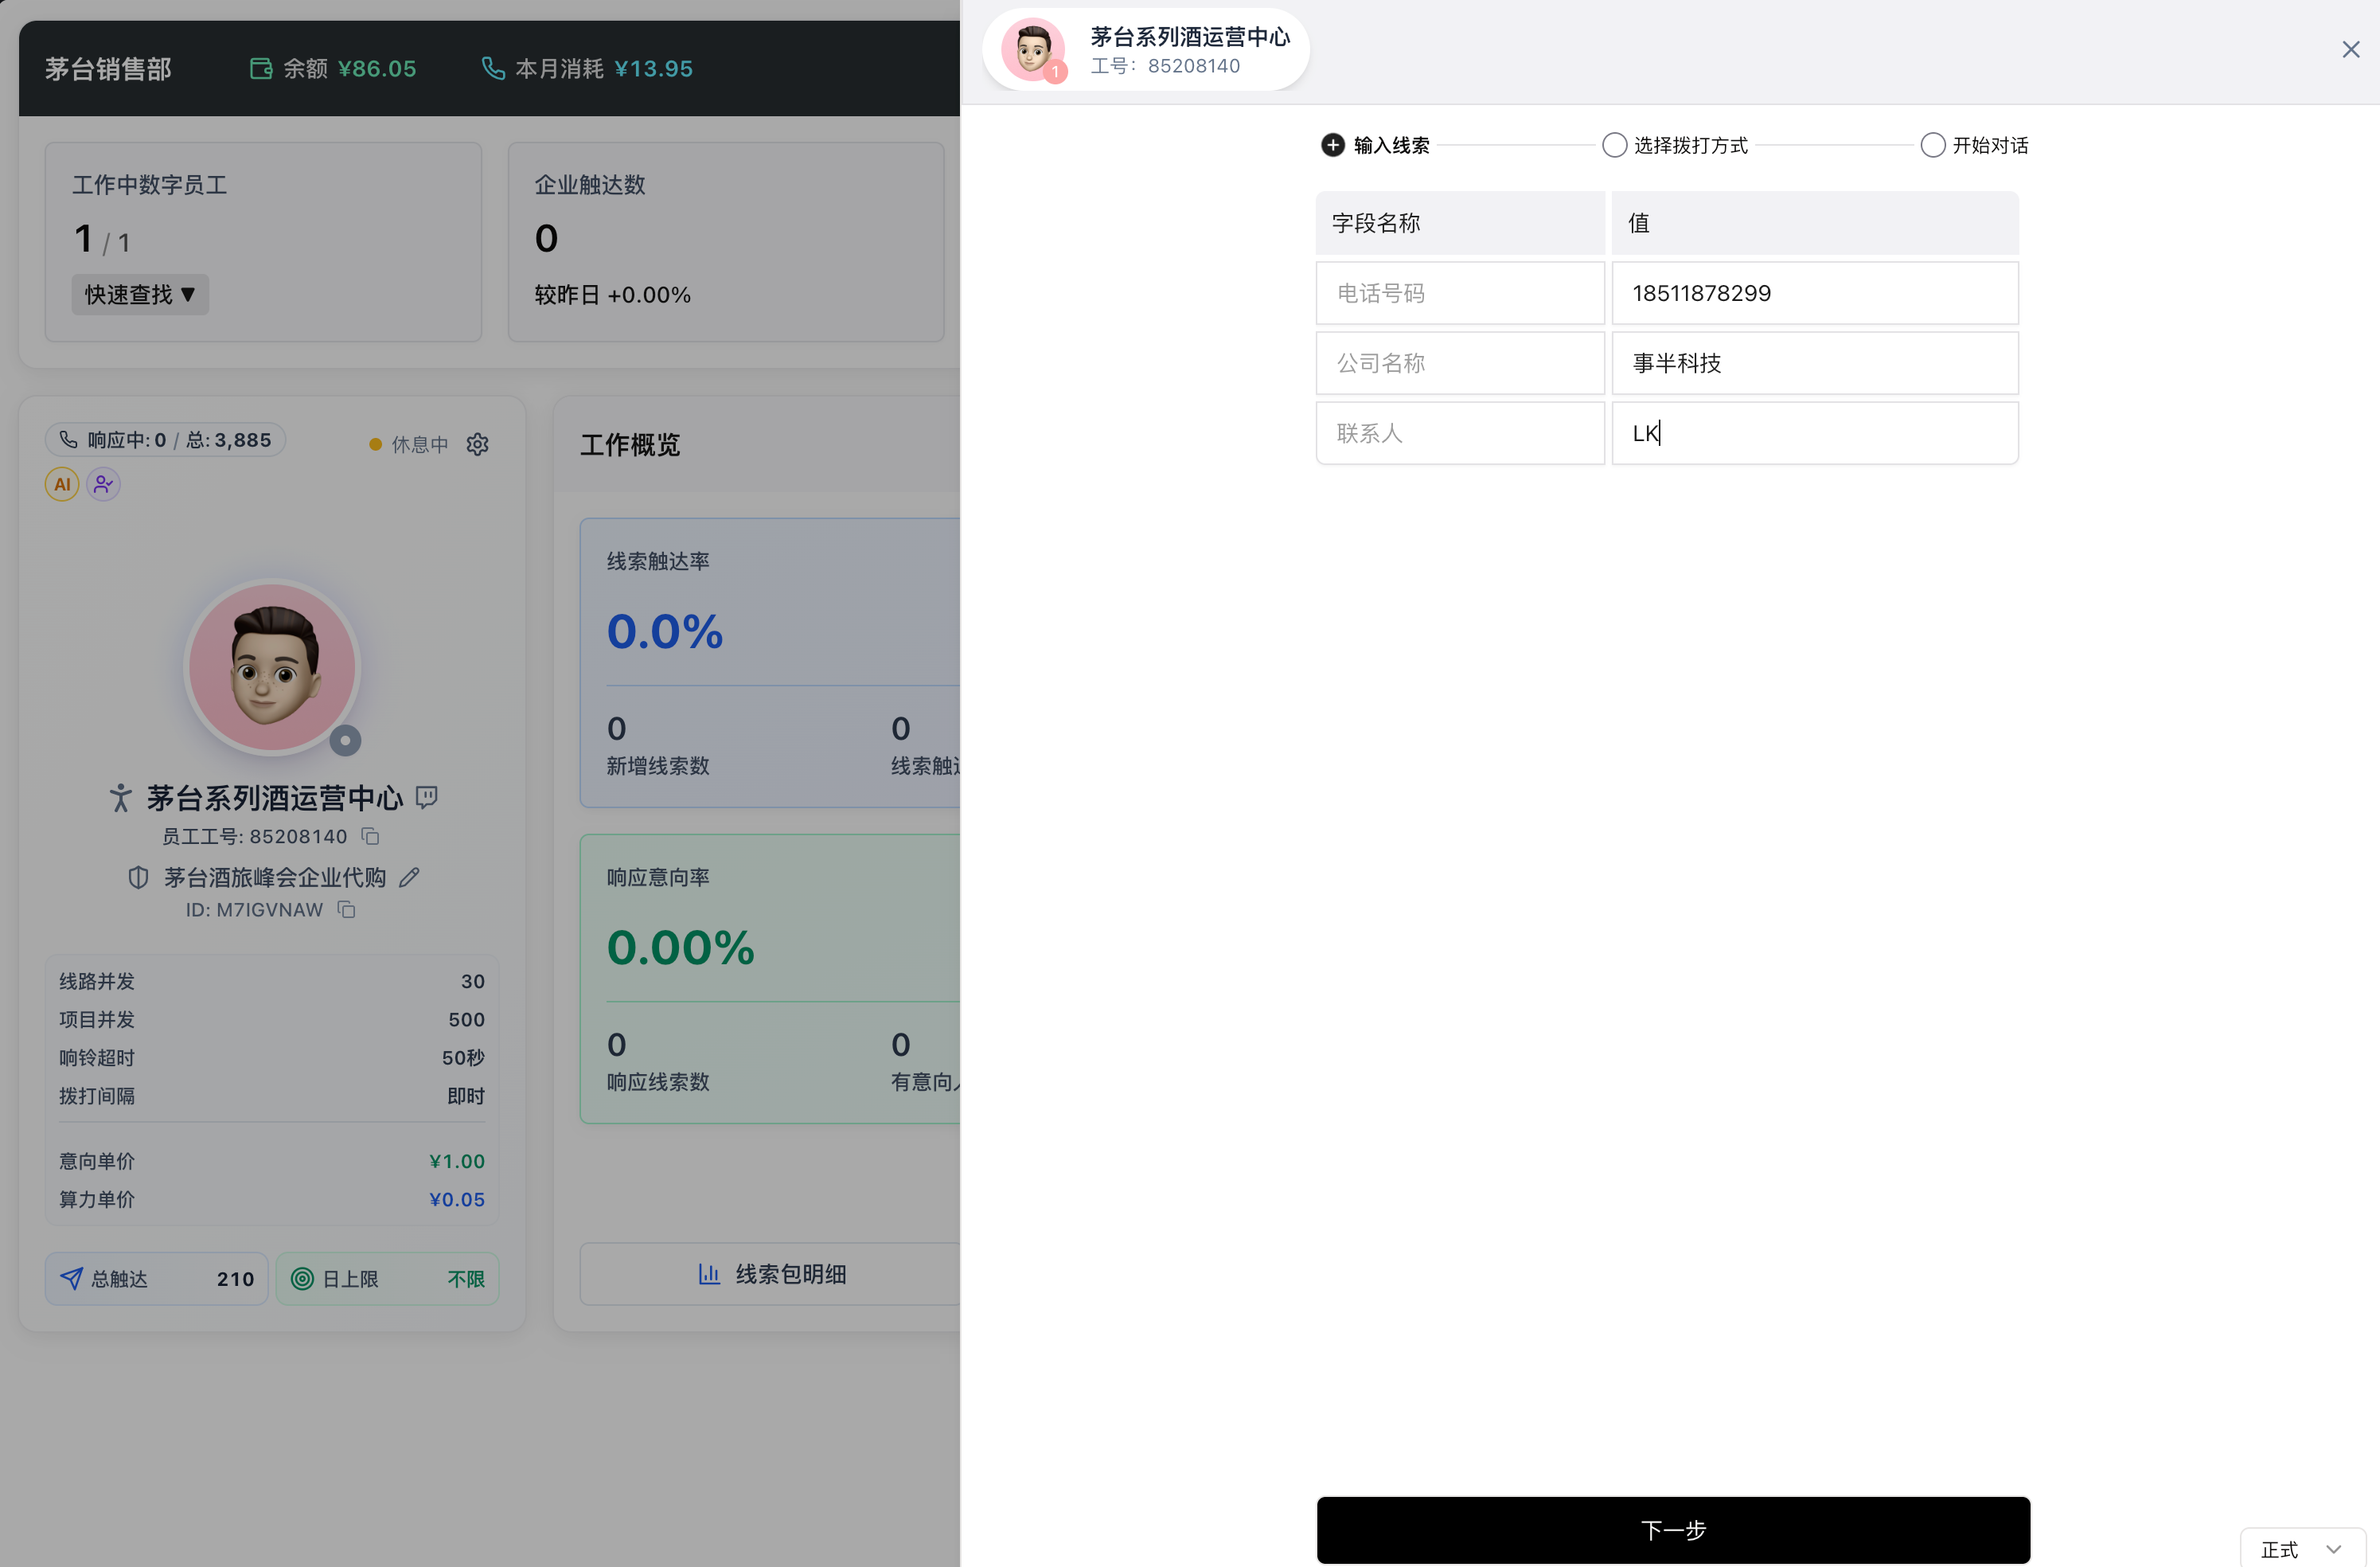Click the 休息中 status indicator
Viewport: 2380px width, 1567px height.
click(409, 444)
